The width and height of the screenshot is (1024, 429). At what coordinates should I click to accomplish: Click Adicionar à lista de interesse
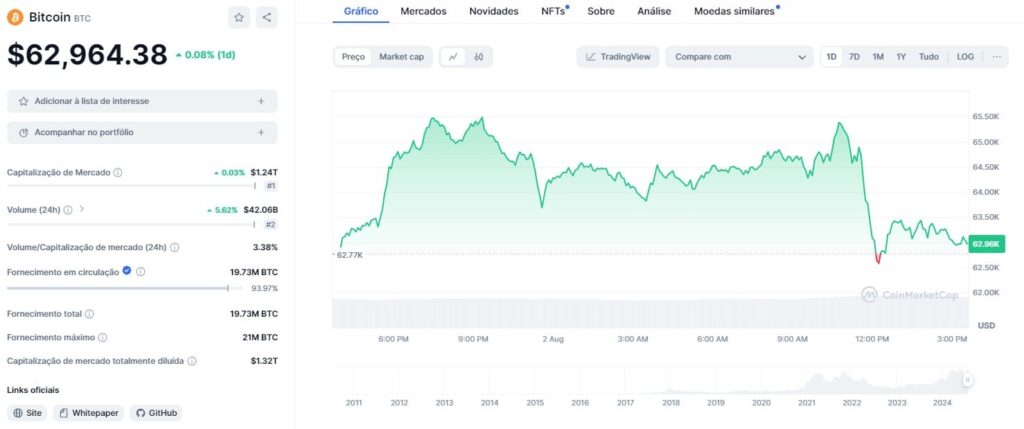[142, 101]
